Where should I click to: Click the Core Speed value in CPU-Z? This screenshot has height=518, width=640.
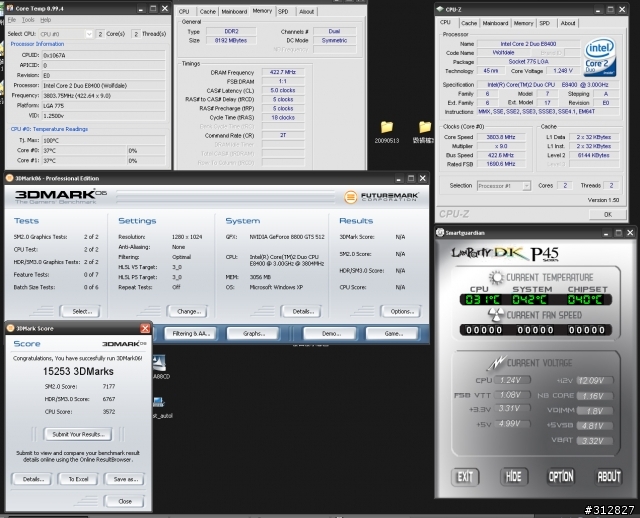[500, 137]
